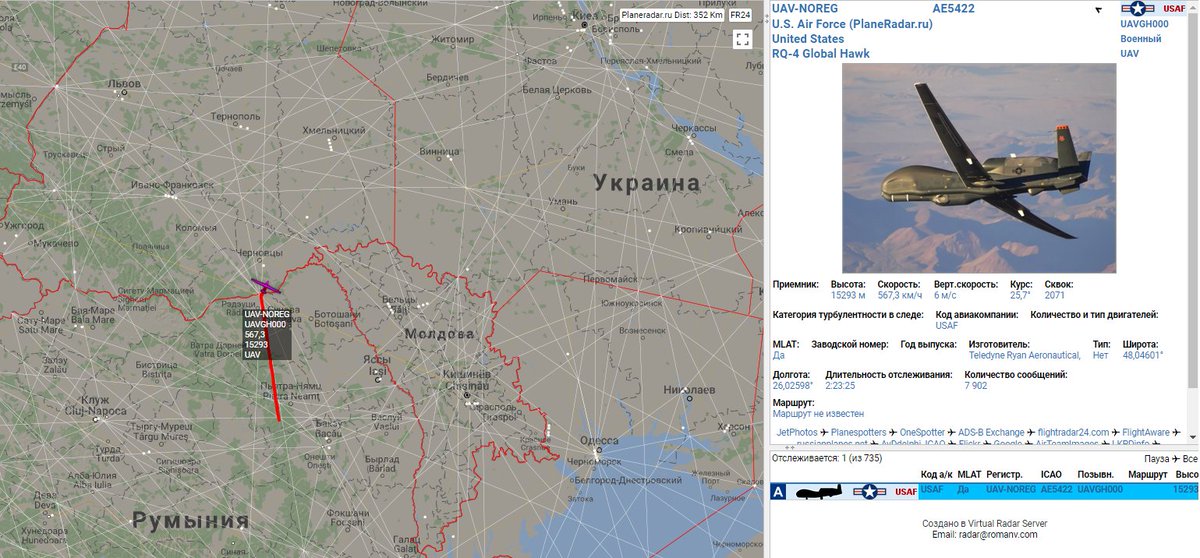Sort list by ICAO column header
This screenshot has height=558, width=1200.
tap(1052, 474)
